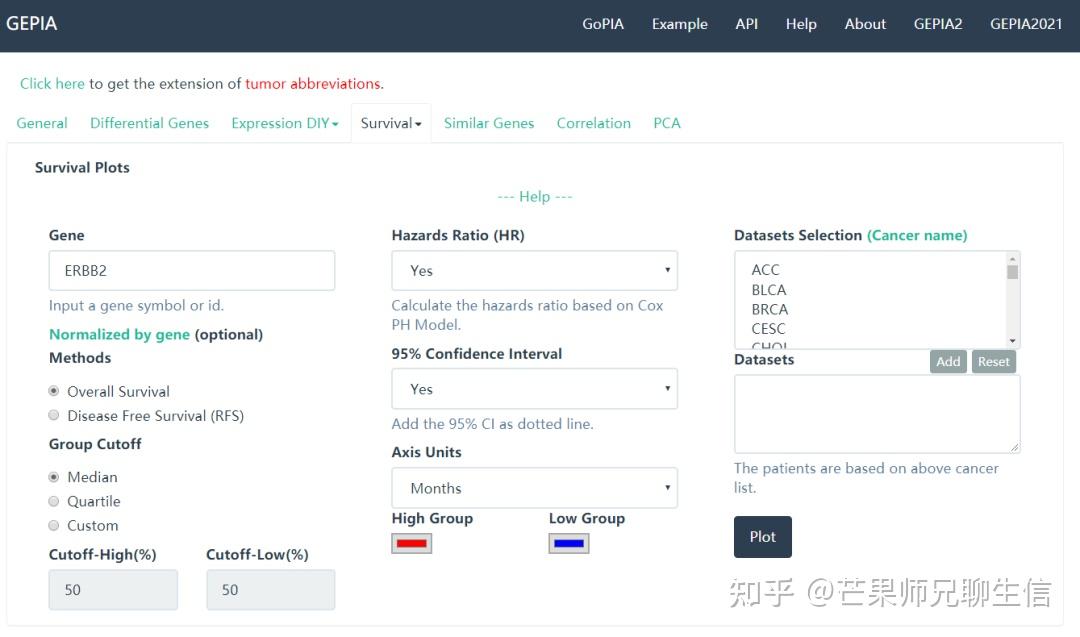This screenshot has width=1080, height=637.
Task: Select the Overall Survival radio button
Action: point(54,391)
